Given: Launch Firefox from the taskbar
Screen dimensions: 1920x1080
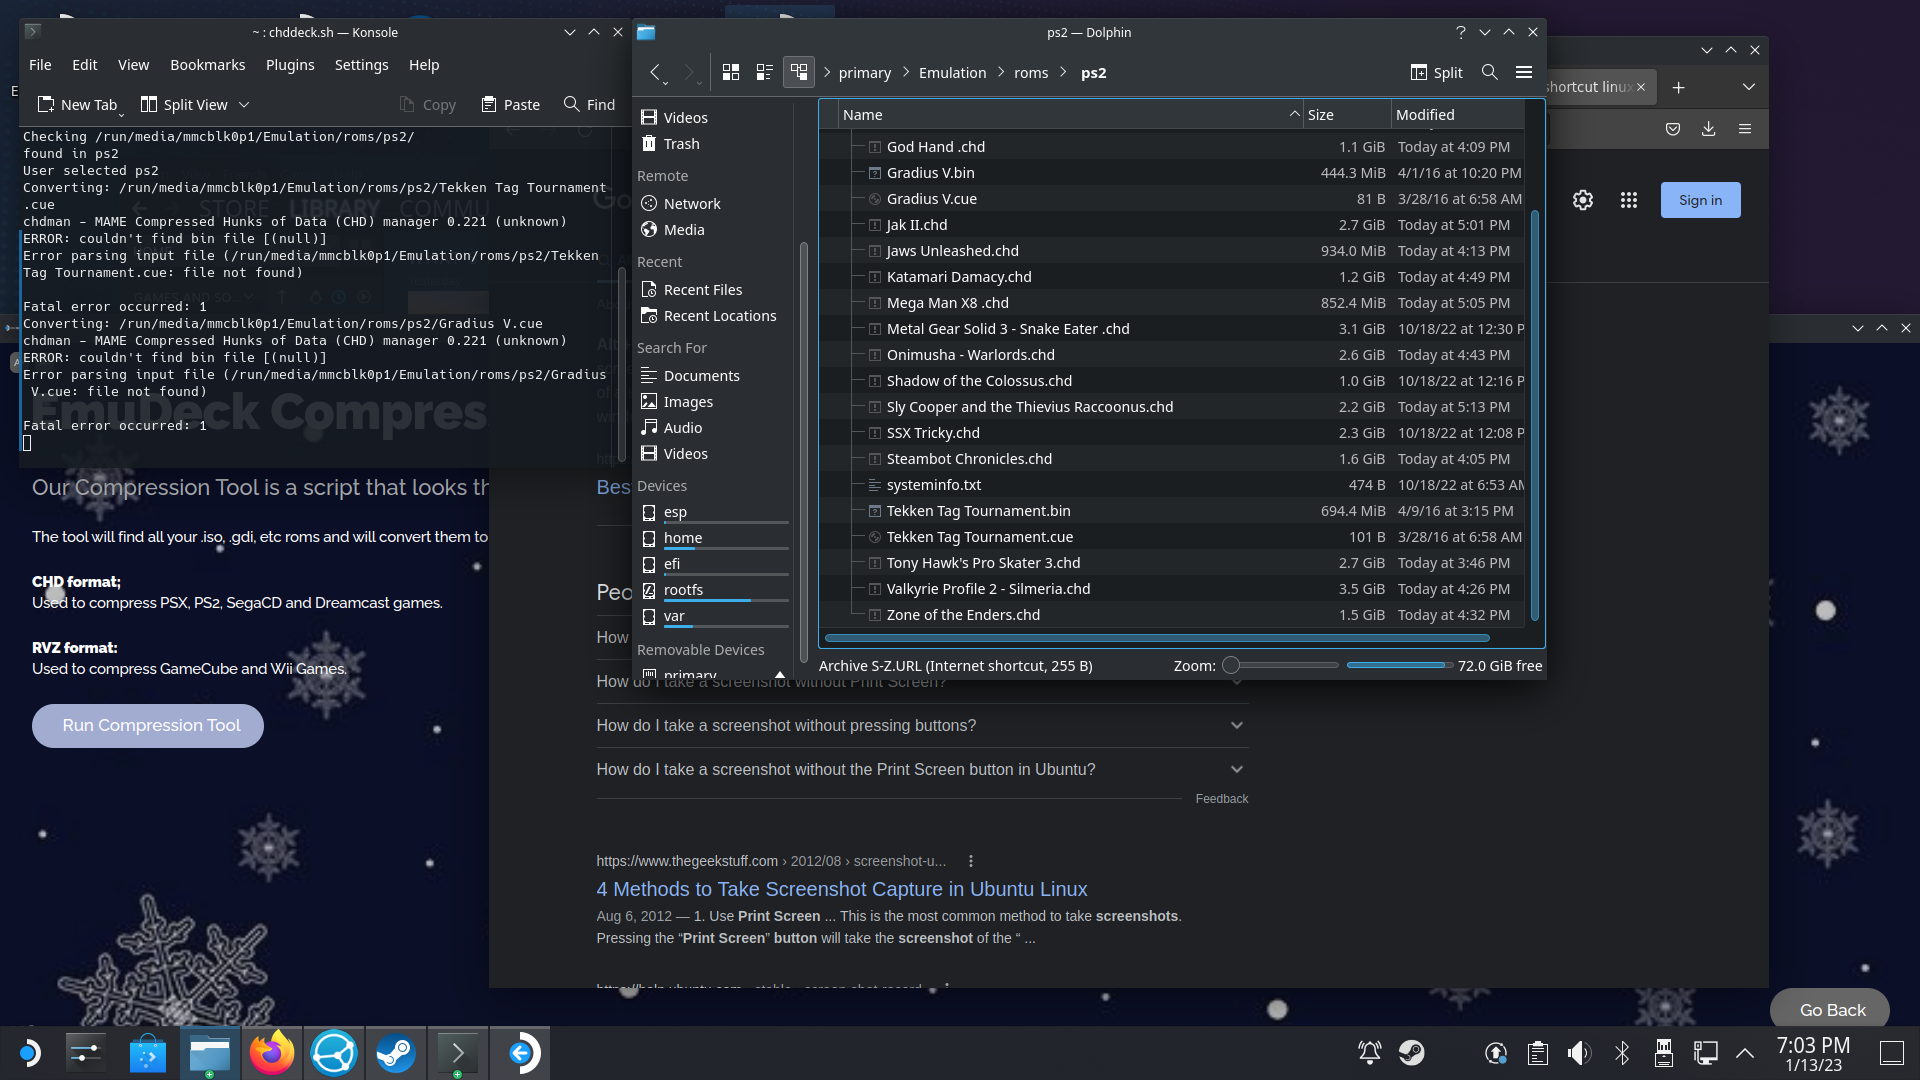Looking at the screenshot, I should click(272, 1052).
